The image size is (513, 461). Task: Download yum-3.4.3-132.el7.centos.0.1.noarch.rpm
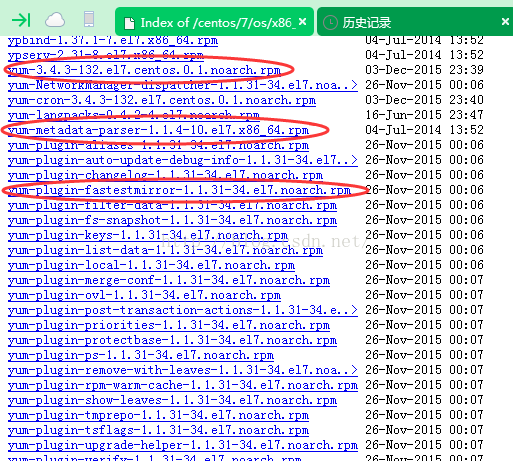[x=144, y=70]
